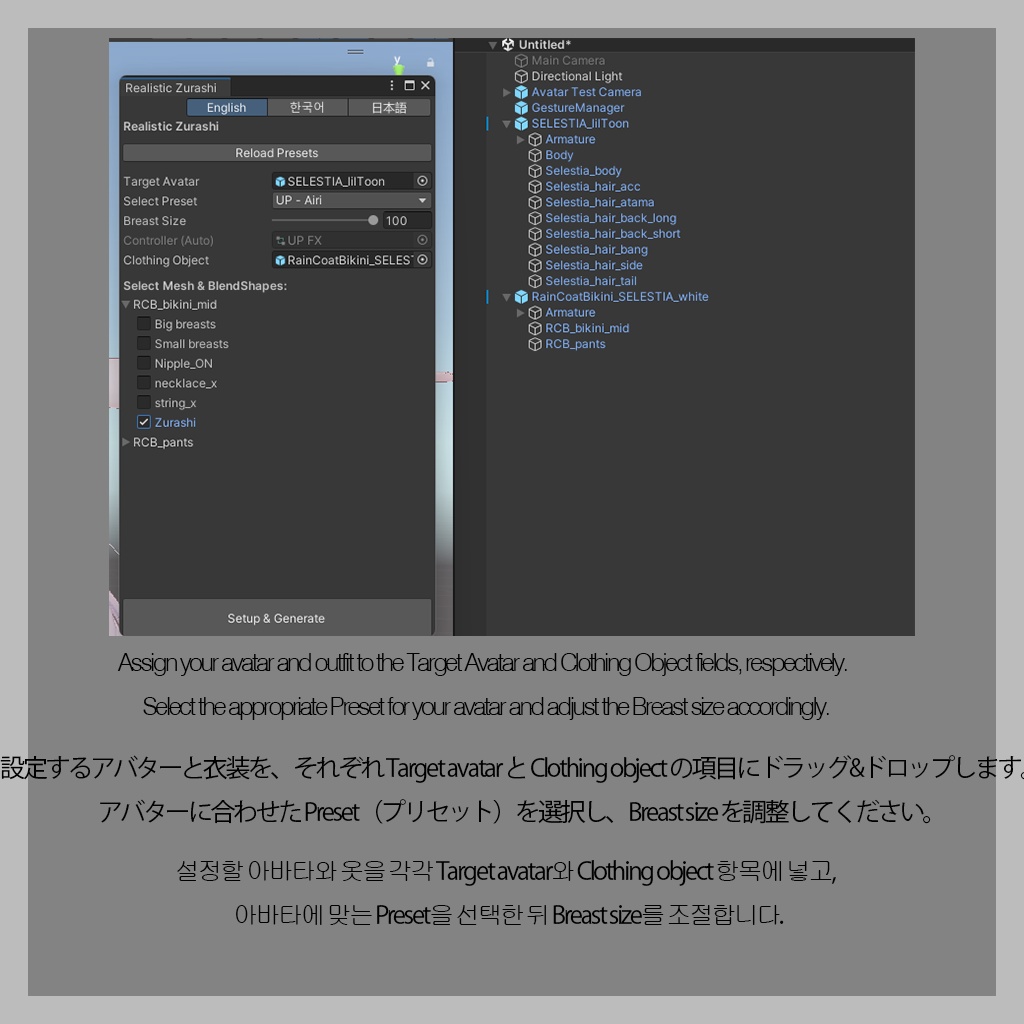Enable the Big breasts checkbox
Viewport: 1024px width, 1024px height.
pos(144,323)
